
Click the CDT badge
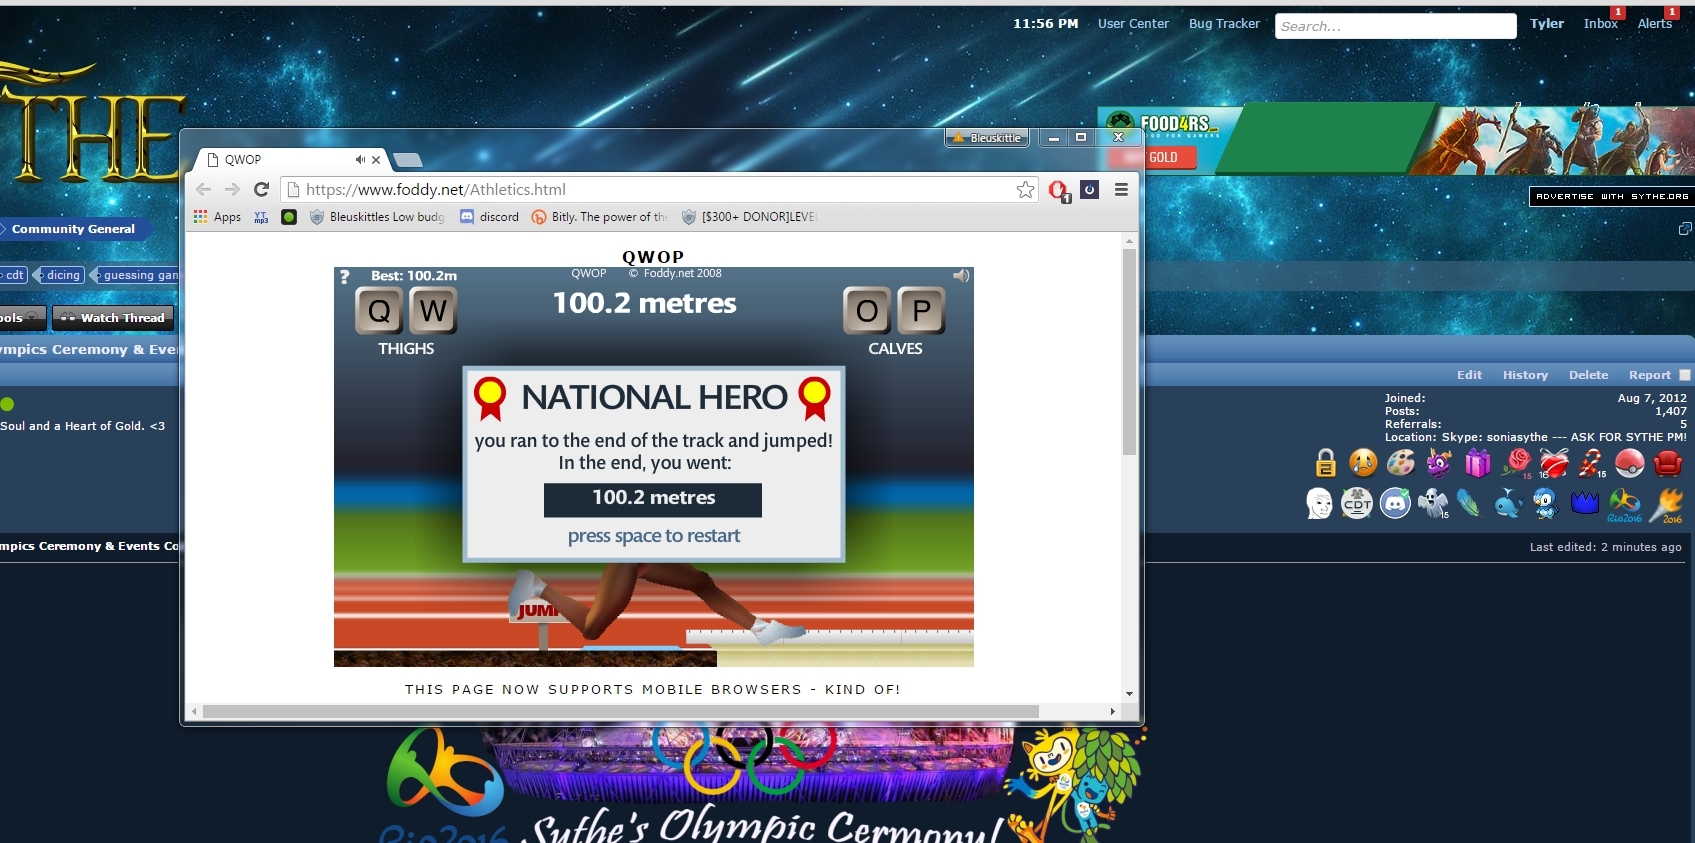1357,503
